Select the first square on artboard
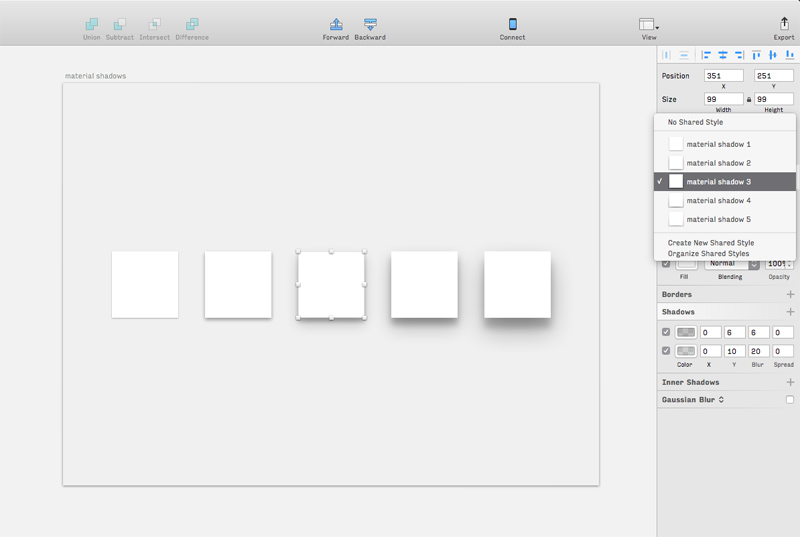This screenshot has height=537, width=800. click(x=145, y=285)
